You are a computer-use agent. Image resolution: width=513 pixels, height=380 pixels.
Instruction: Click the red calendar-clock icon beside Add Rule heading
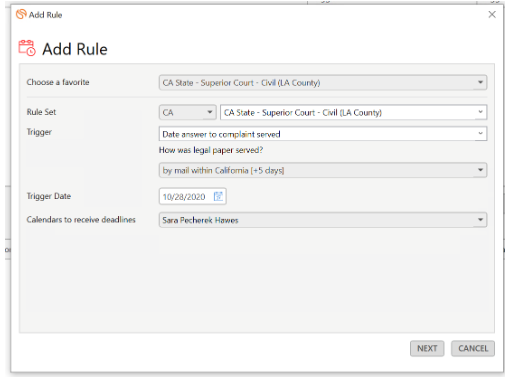[x=27, y=48]
